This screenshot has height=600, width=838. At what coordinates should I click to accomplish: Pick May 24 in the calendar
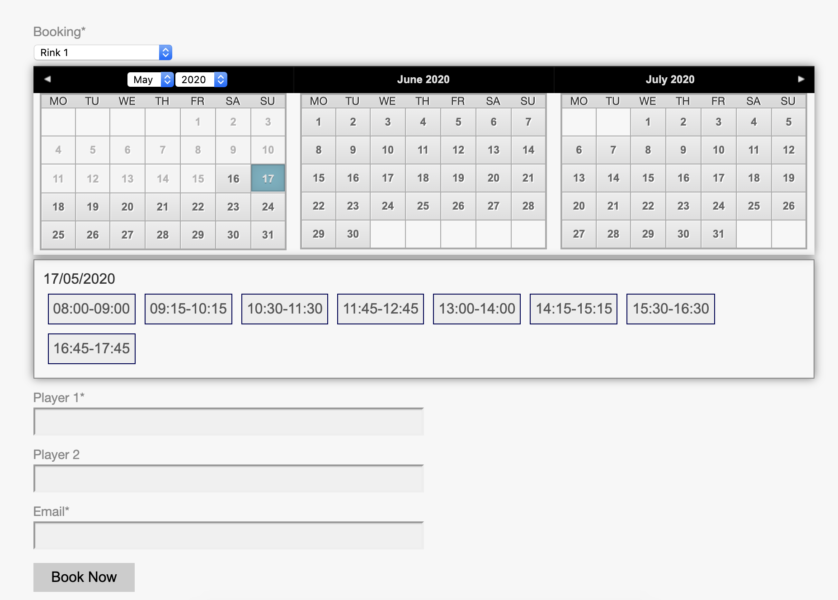(268, 207)
